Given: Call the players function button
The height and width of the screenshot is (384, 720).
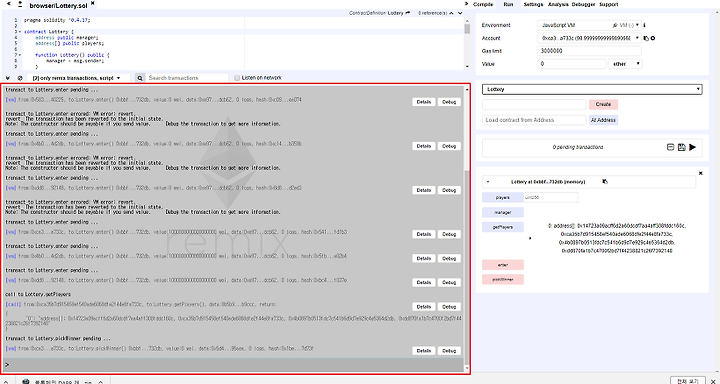Looking at the screenshot, I should tap(503, 198).
